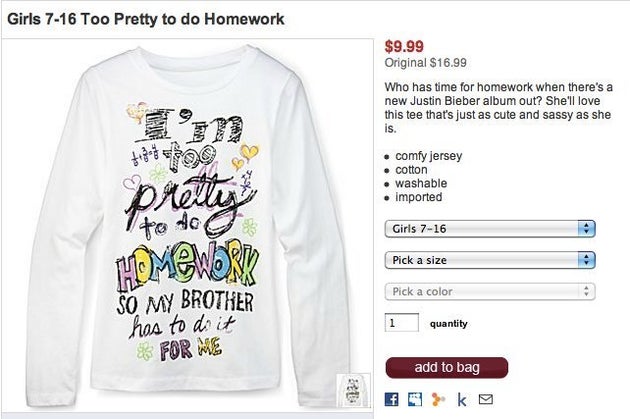Screen dimensions: 630x419
Task: Click the quantity label text
Action: [x=448, y=324]
